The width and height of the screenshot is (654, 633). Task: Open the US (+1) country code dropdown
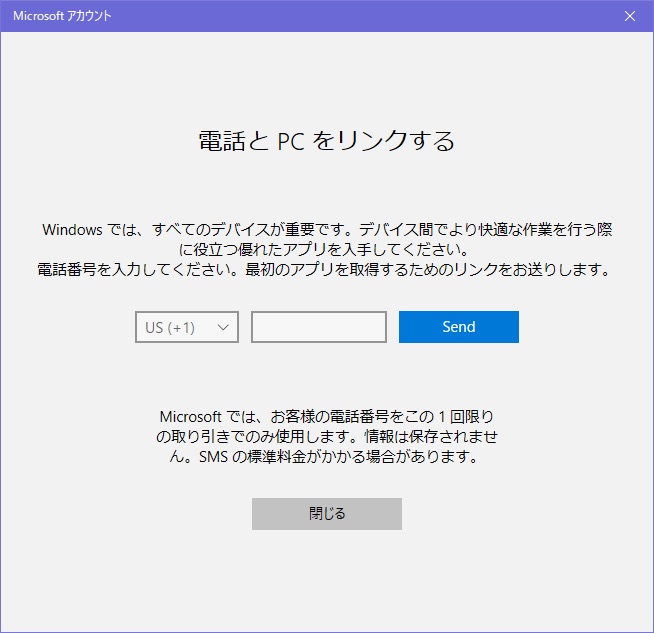[x=187, y=327]
